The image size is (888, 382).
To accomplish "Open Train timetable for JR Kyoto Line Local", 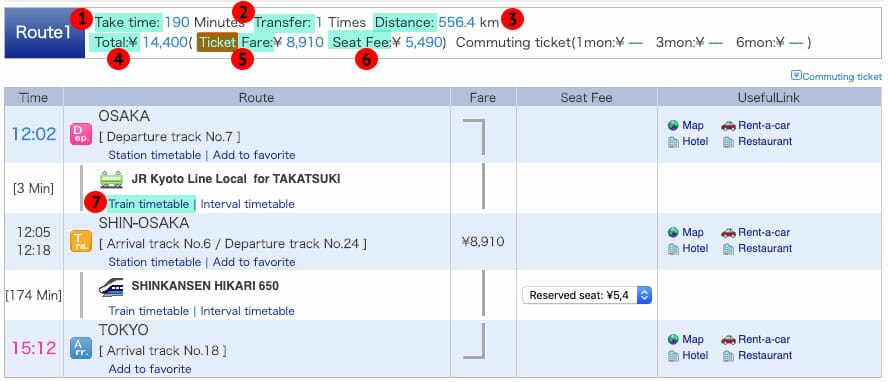I will [x=148, y=204].
